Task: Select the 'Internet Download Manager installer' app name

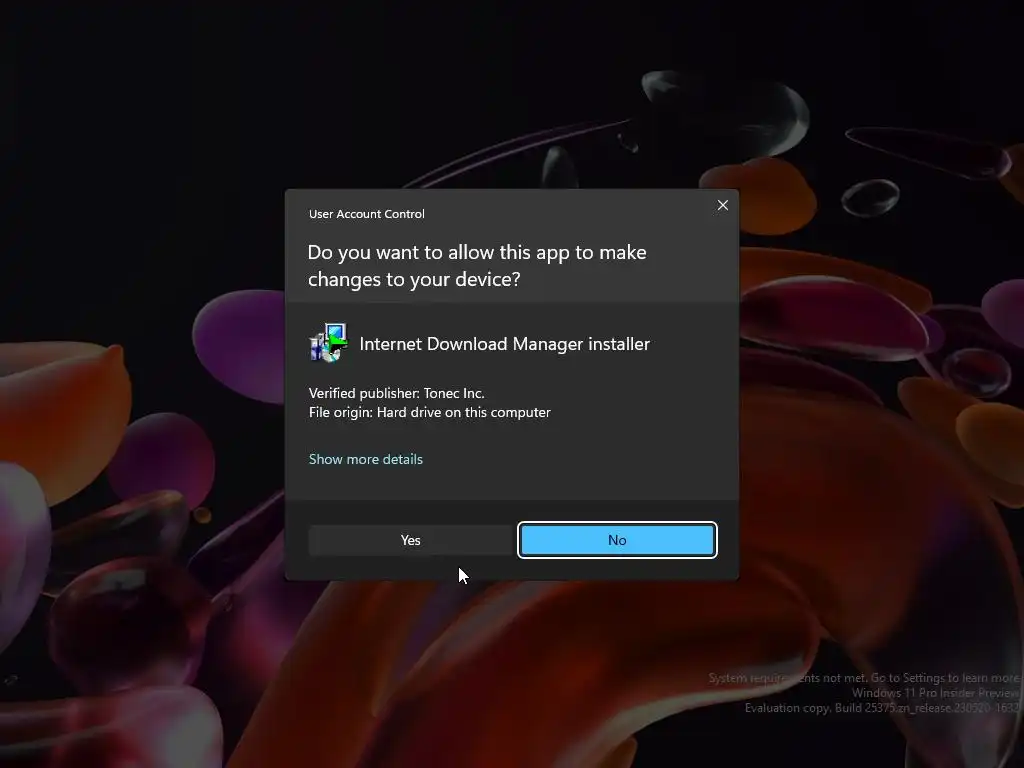Action: [505, 344]
